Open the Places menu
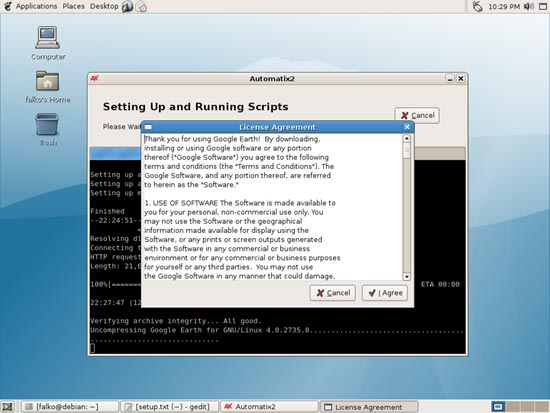The width and height of the screenshot is (550, 413). pyautogui.click(x=74, y=6)
